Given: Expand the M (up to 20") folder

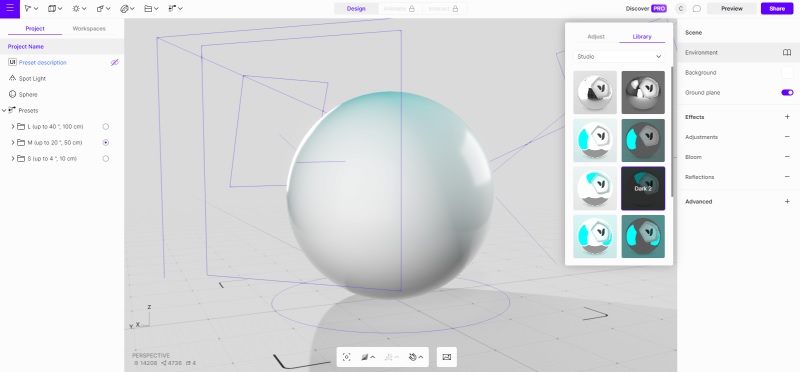Looking at the screenshot, I should click(13, 142).
